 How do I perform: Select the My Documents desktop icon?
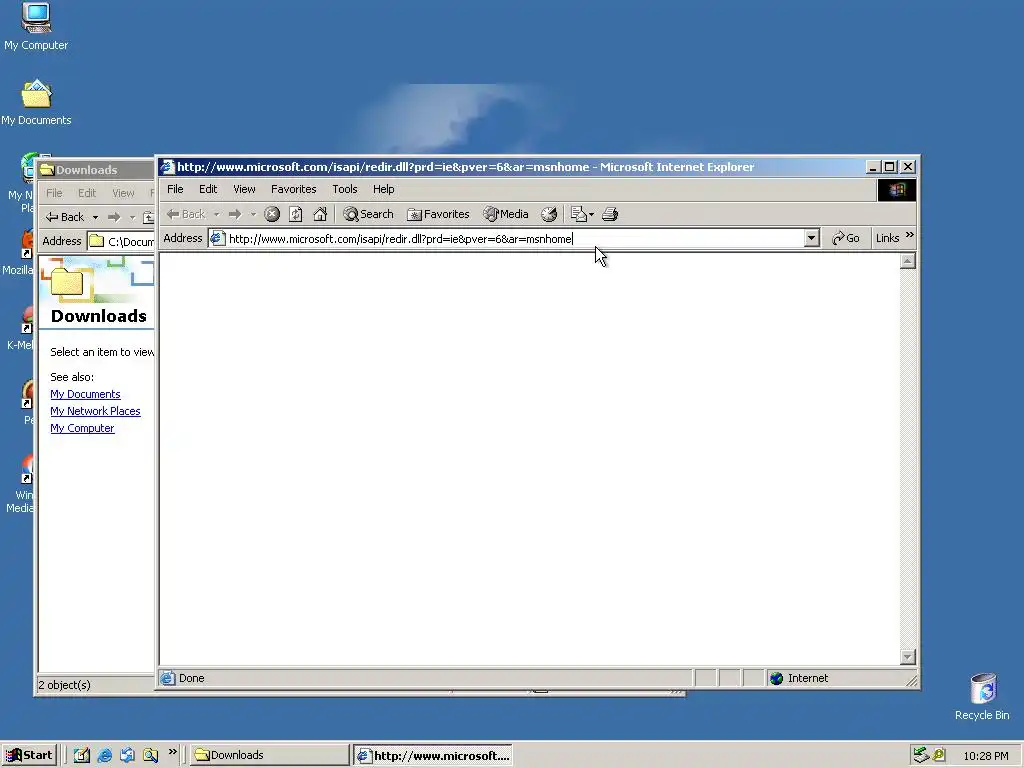click(36, 103)
